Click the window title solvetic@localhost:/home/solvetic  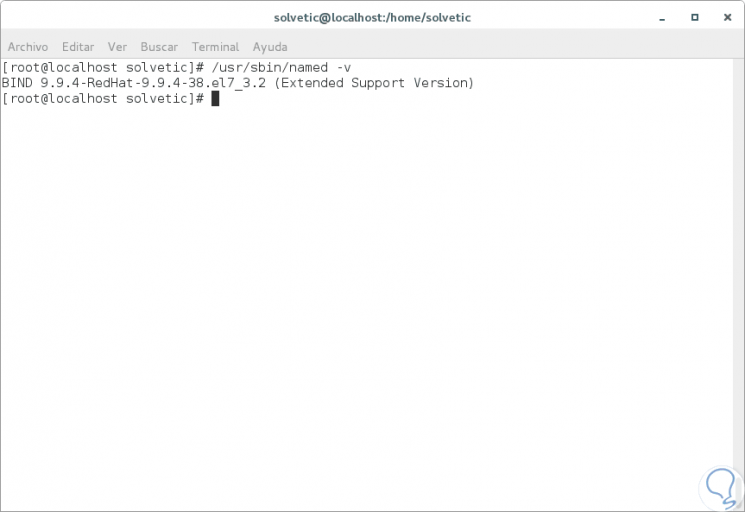(372, 18)
